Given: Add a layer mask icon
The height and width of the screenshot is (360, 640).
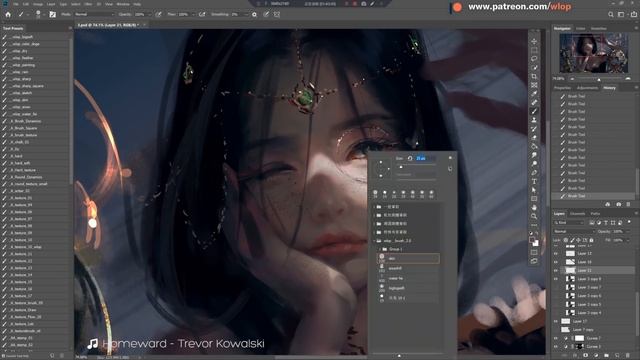Looking at the screenshot, I should 585,356.
